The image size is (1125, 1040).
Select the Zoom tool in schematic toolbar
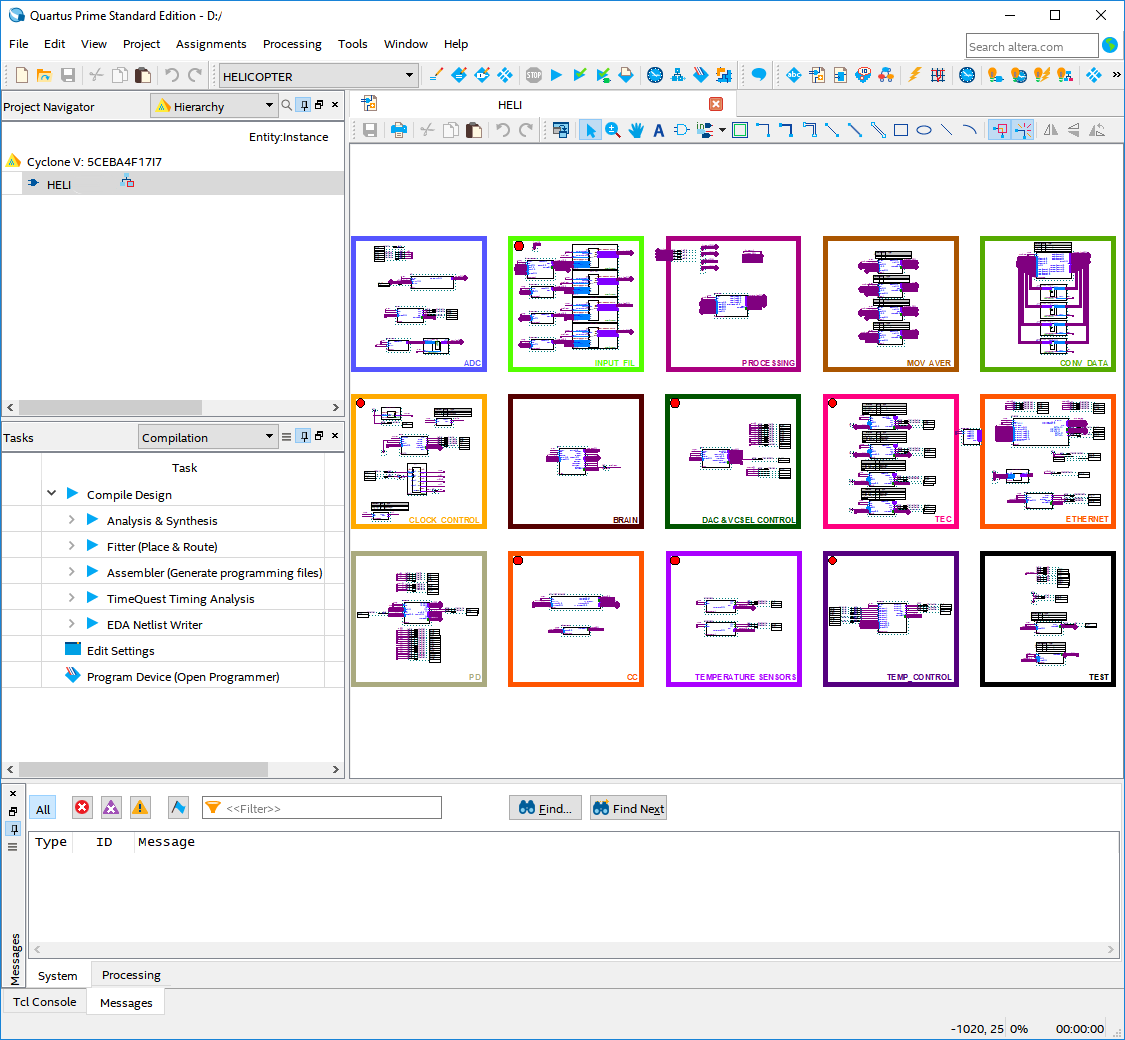click(613, 130)
